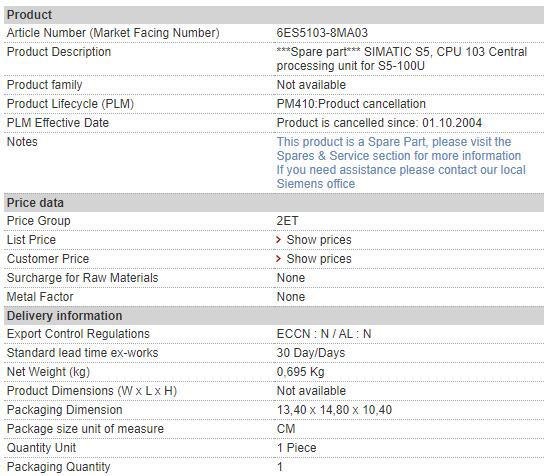Screen dimensions: 553x476
Task: Click the red arrow beside Customer Price
Action: pyautogui.click(x=279, y=259)
